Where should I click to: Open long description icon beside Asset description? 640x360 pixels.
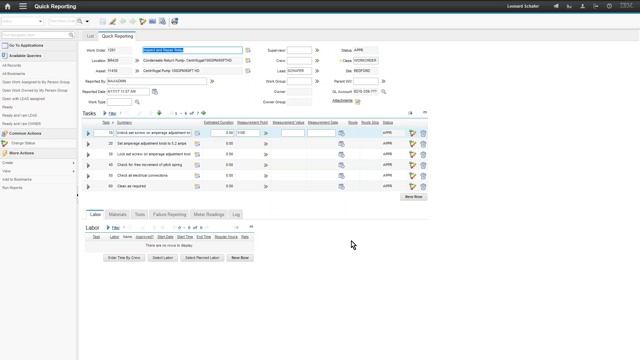click(x=248, y=71)
